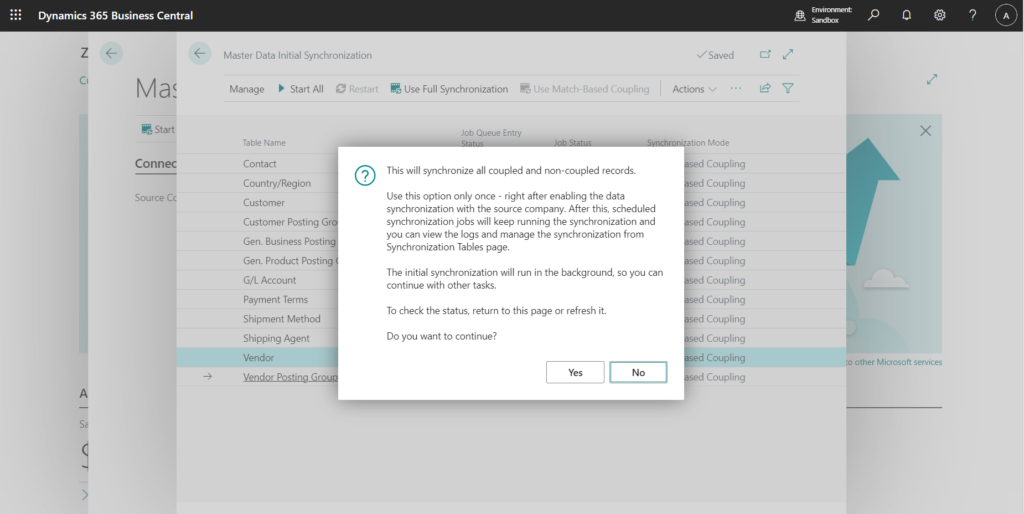This screenshot has width=1024, height=514.
Task: Open the settings gear
Action: click(x=939, y=15)
